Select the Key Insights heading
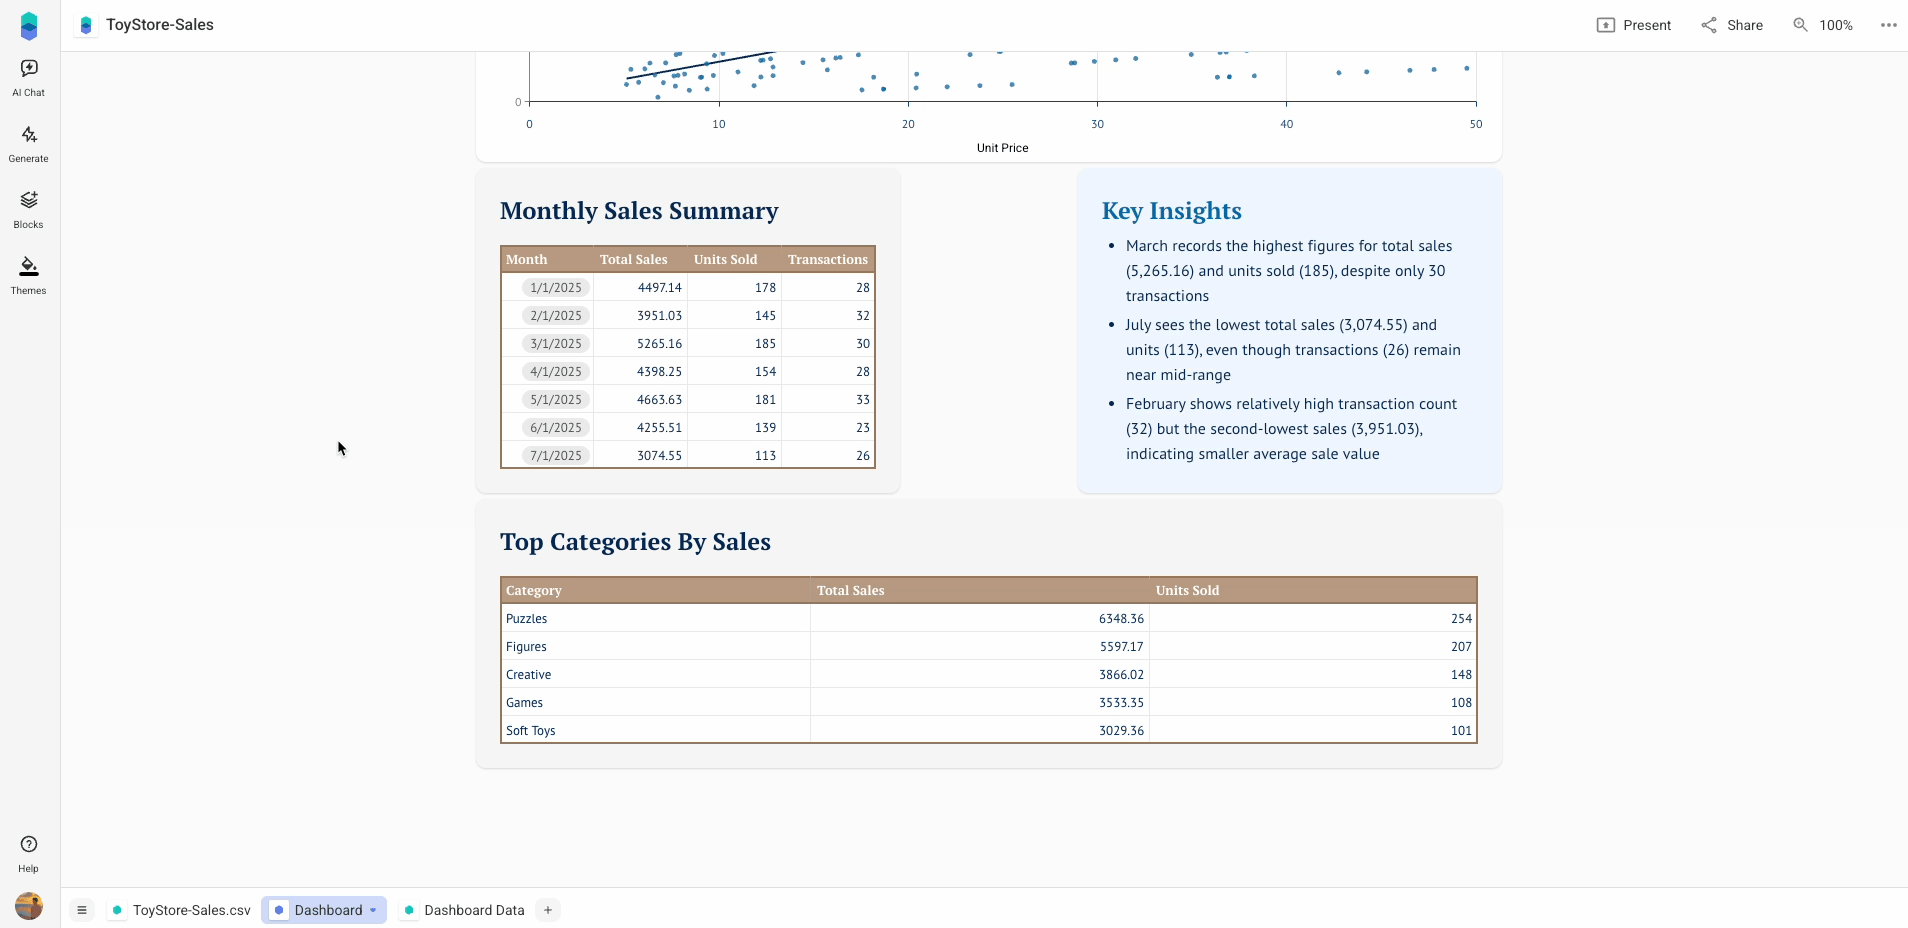The height and width of the screenshot is (928, 1908). click(1172, 211)
